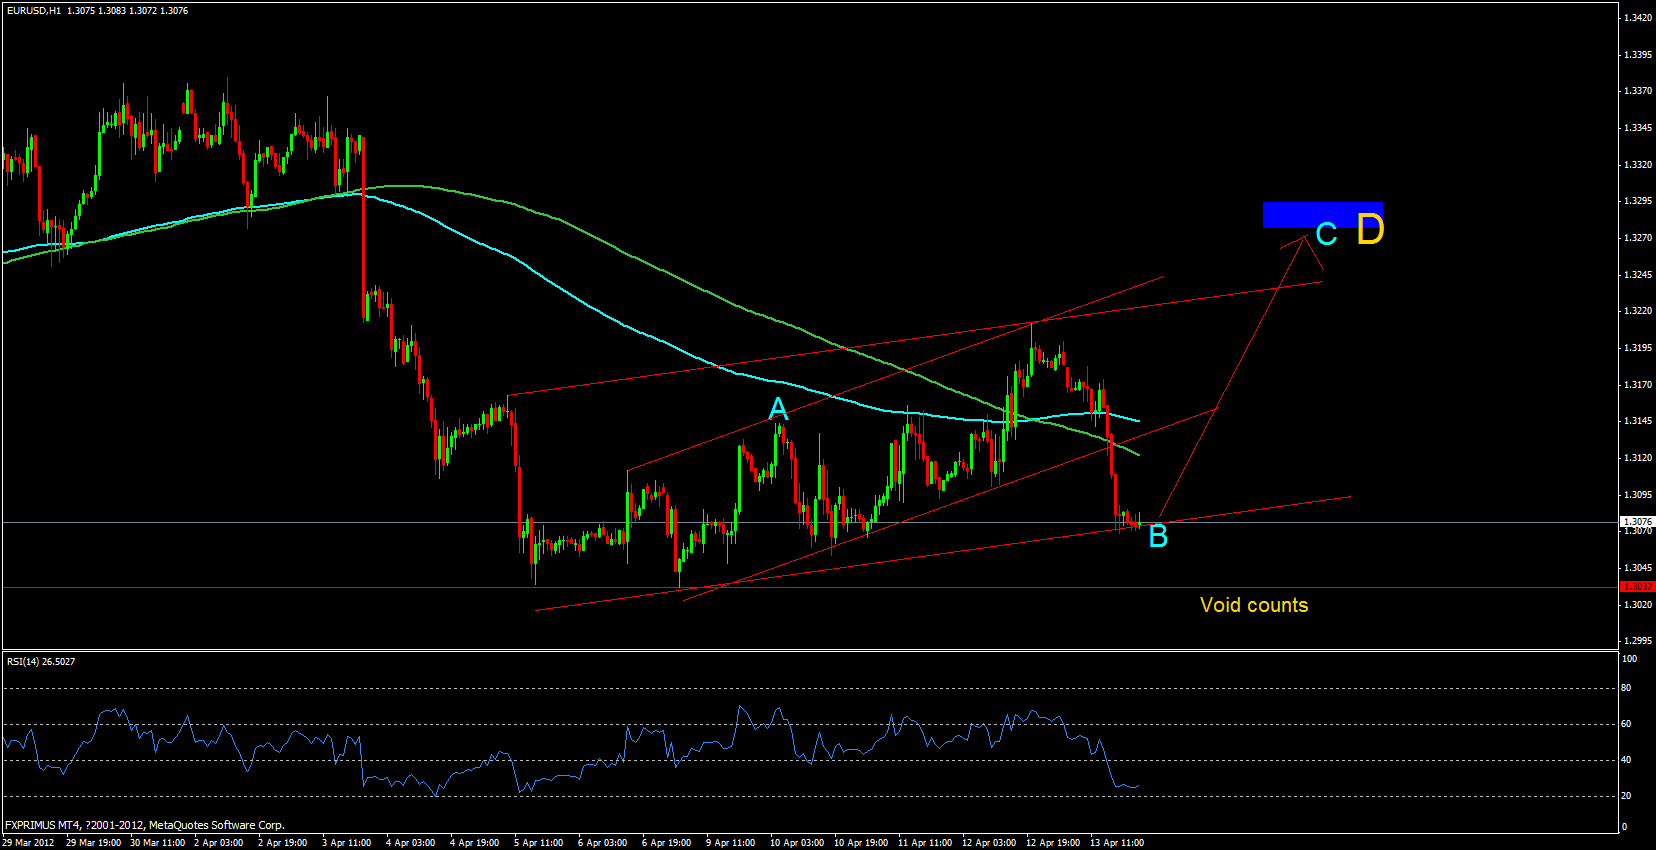Click the RSI scale value 80
Viewport: 1656px width, 850px height.
click(1626, 688)
